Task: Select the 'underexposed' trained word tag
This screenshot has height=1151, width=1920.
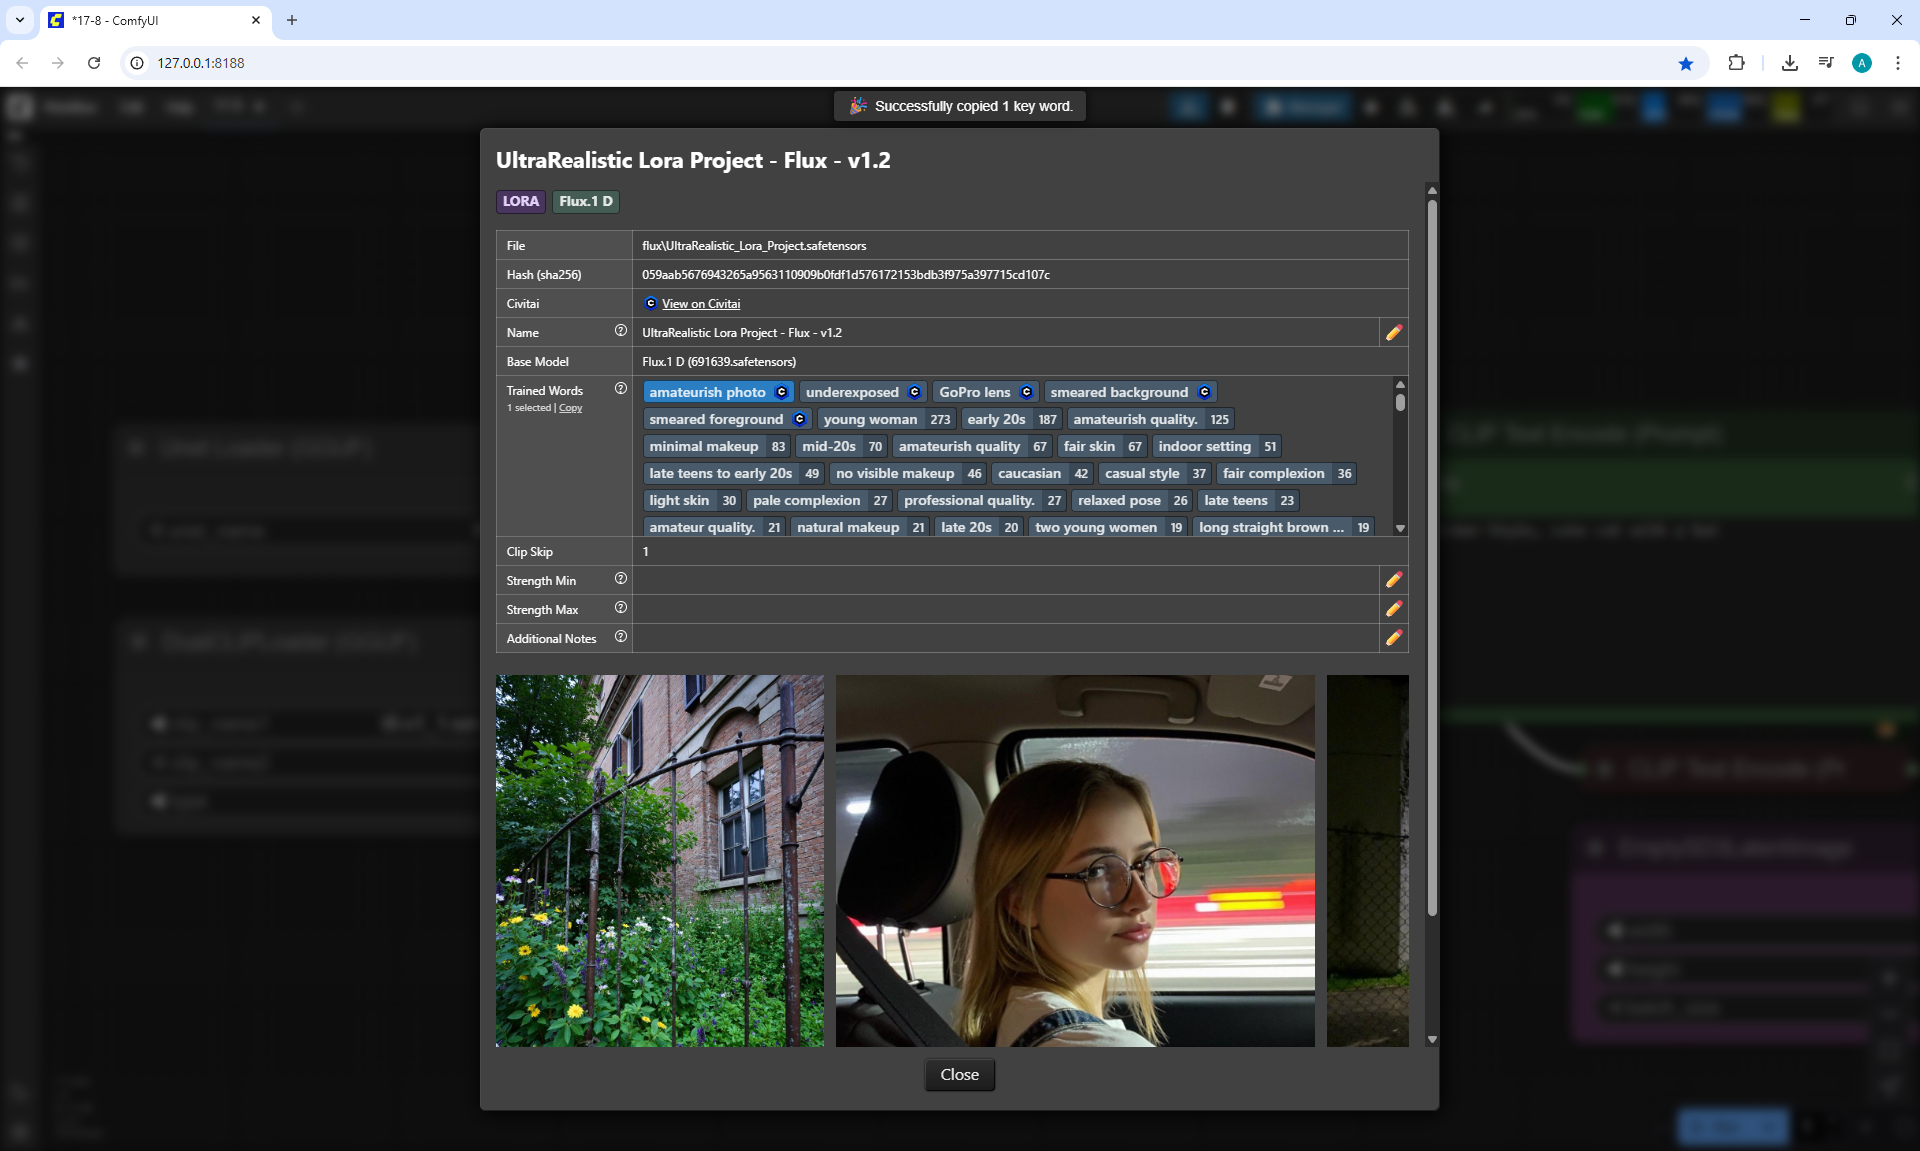Action: 852,392
